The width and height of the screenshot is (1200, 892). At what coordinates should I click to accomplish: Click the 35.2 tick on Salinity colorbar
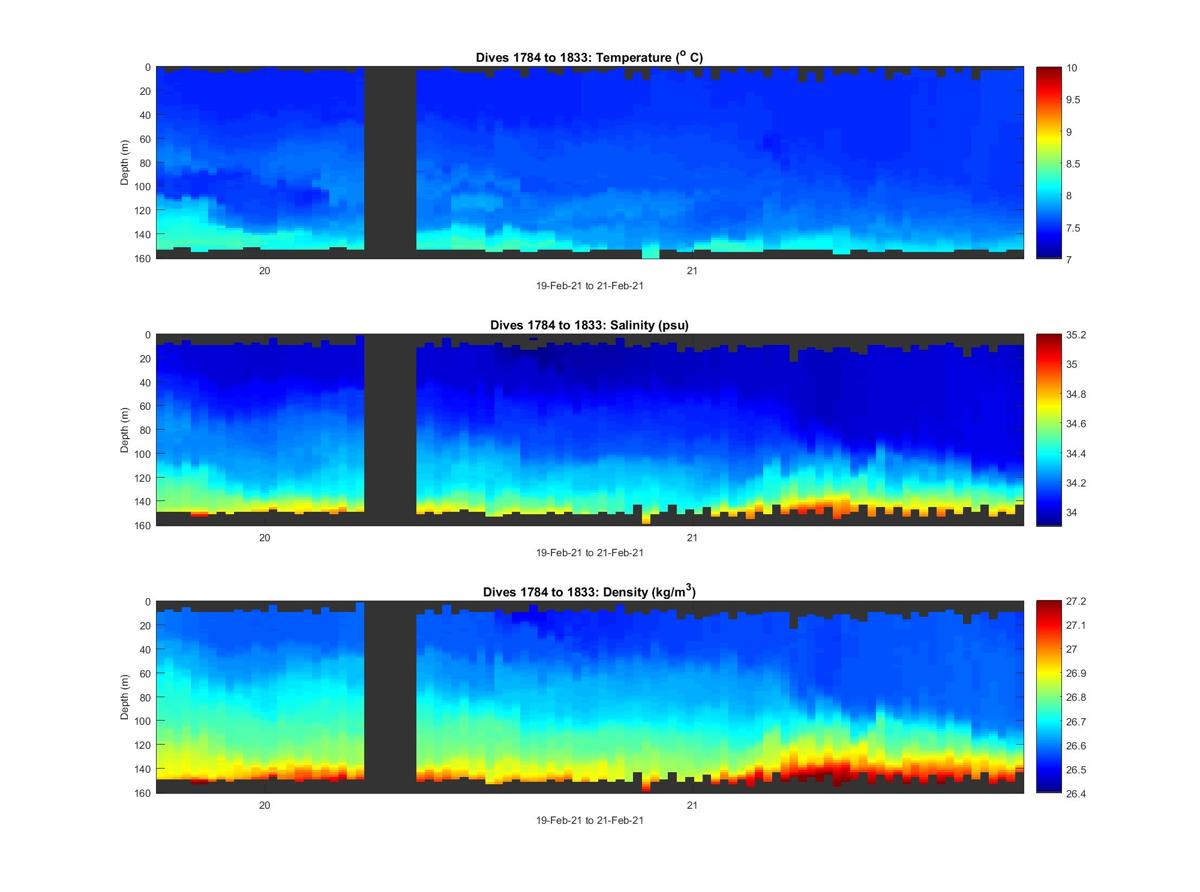click(x=1078, y=335)
